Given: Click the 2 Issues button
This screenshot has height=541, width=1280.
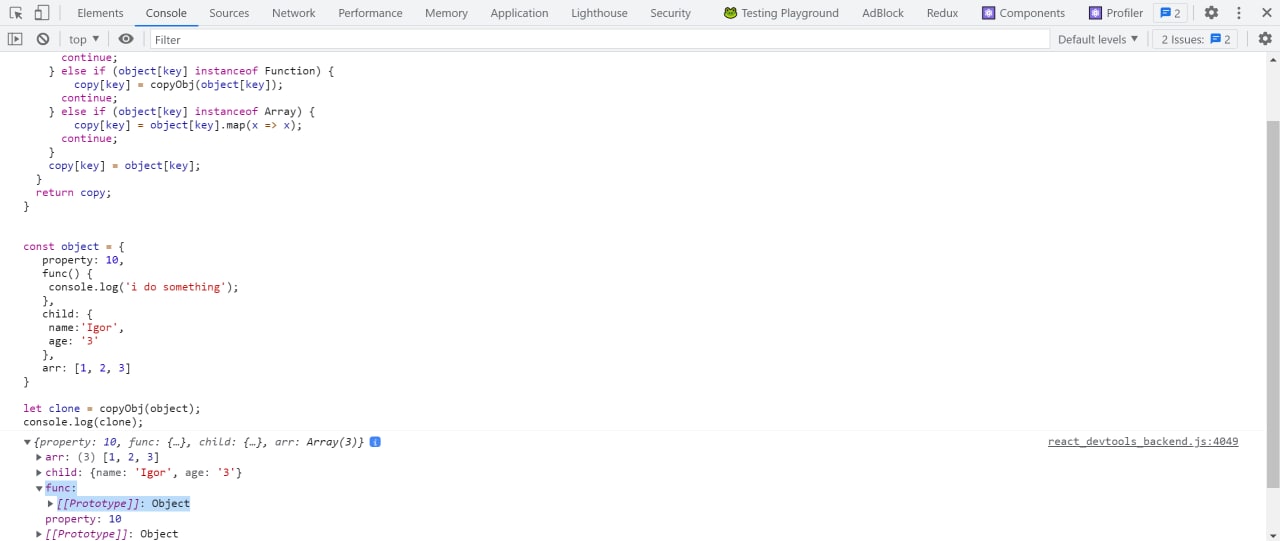Looking at the screenshot, I should tap(1196, 39).
